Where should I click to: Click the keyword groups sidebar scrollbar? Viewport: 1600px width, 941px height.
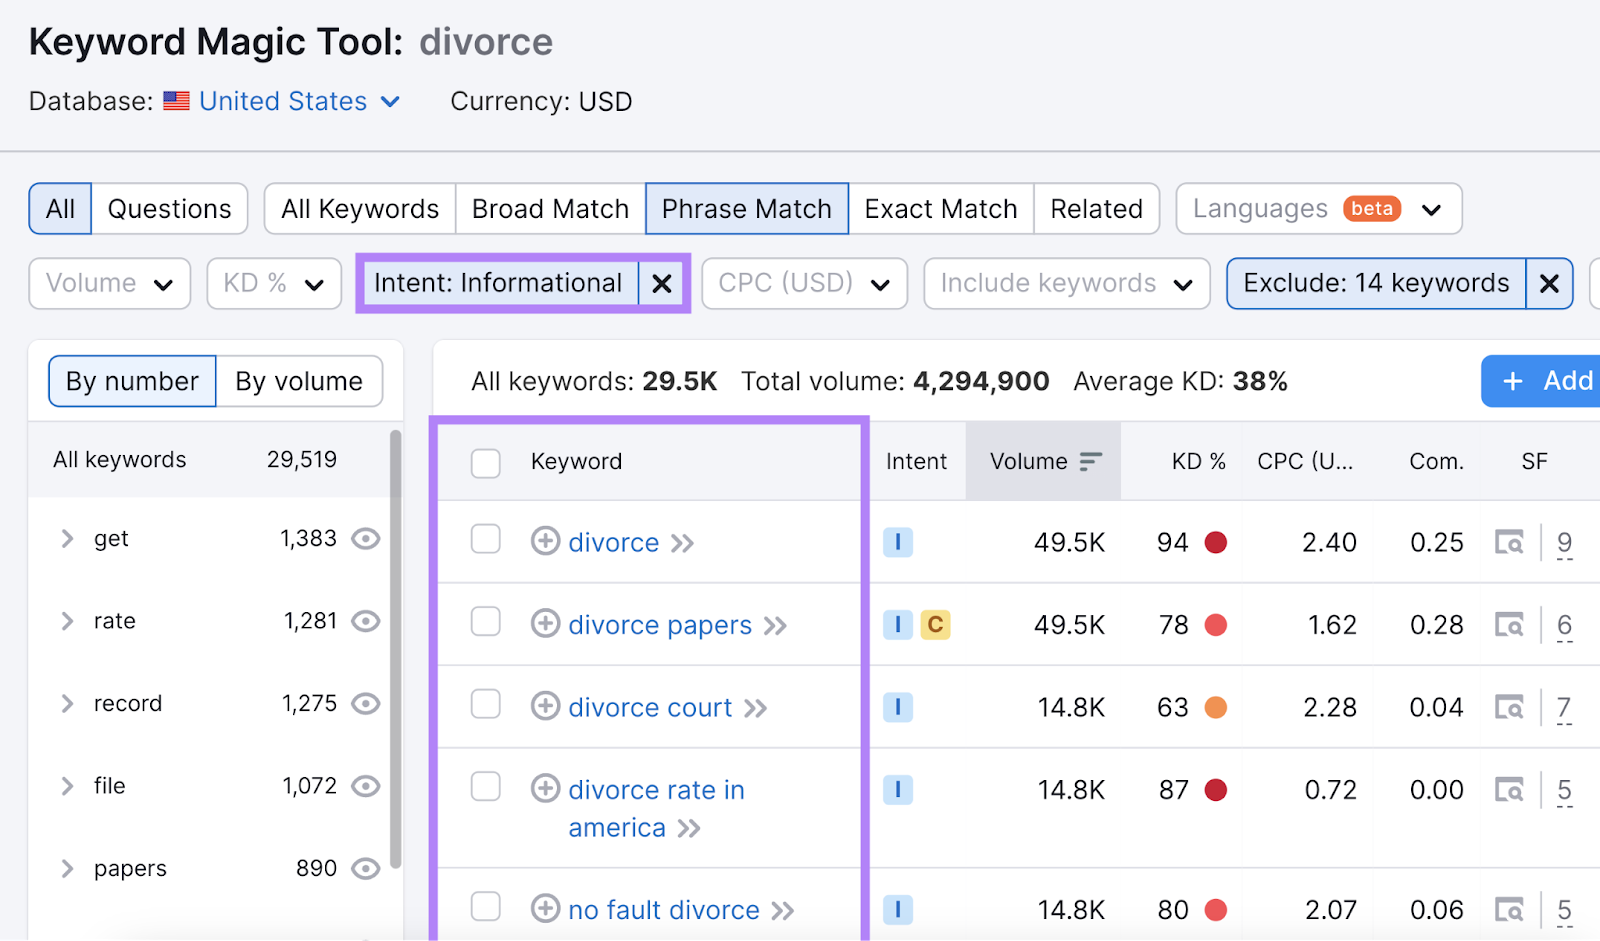pyautogui.click(x=396, y=650)
